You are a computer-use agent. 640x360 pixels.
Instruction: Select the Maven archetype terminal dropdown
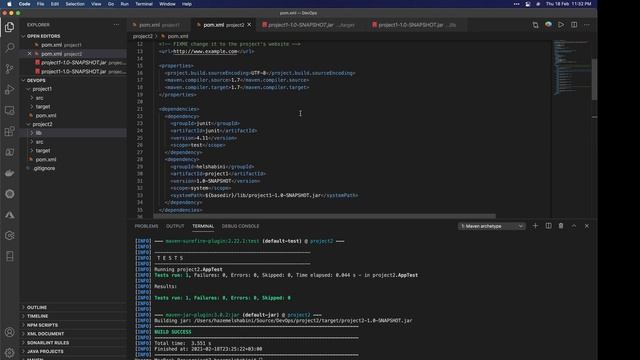[x=491, y=226]
